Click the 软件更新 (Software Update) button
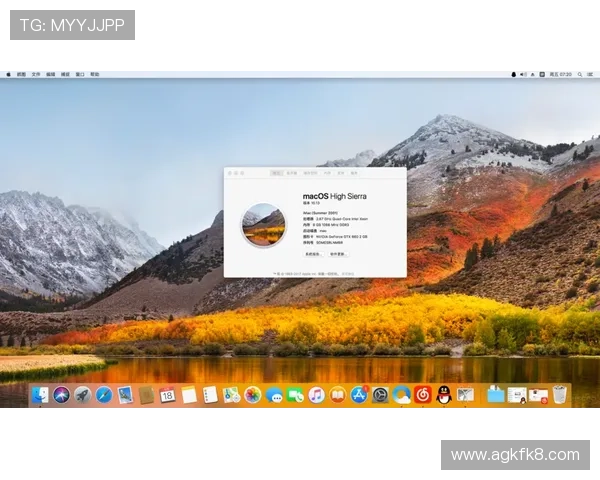The width and height of the screenshot is (600, 480). 338,254
